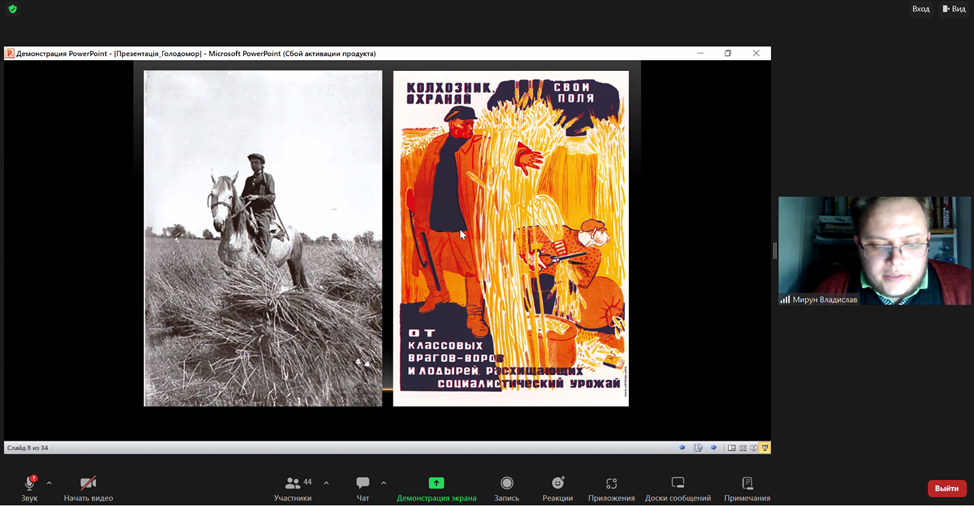Viewport: 974px width, 506px height.
Task: Open the Вид view menu
Action: point(953,9)
